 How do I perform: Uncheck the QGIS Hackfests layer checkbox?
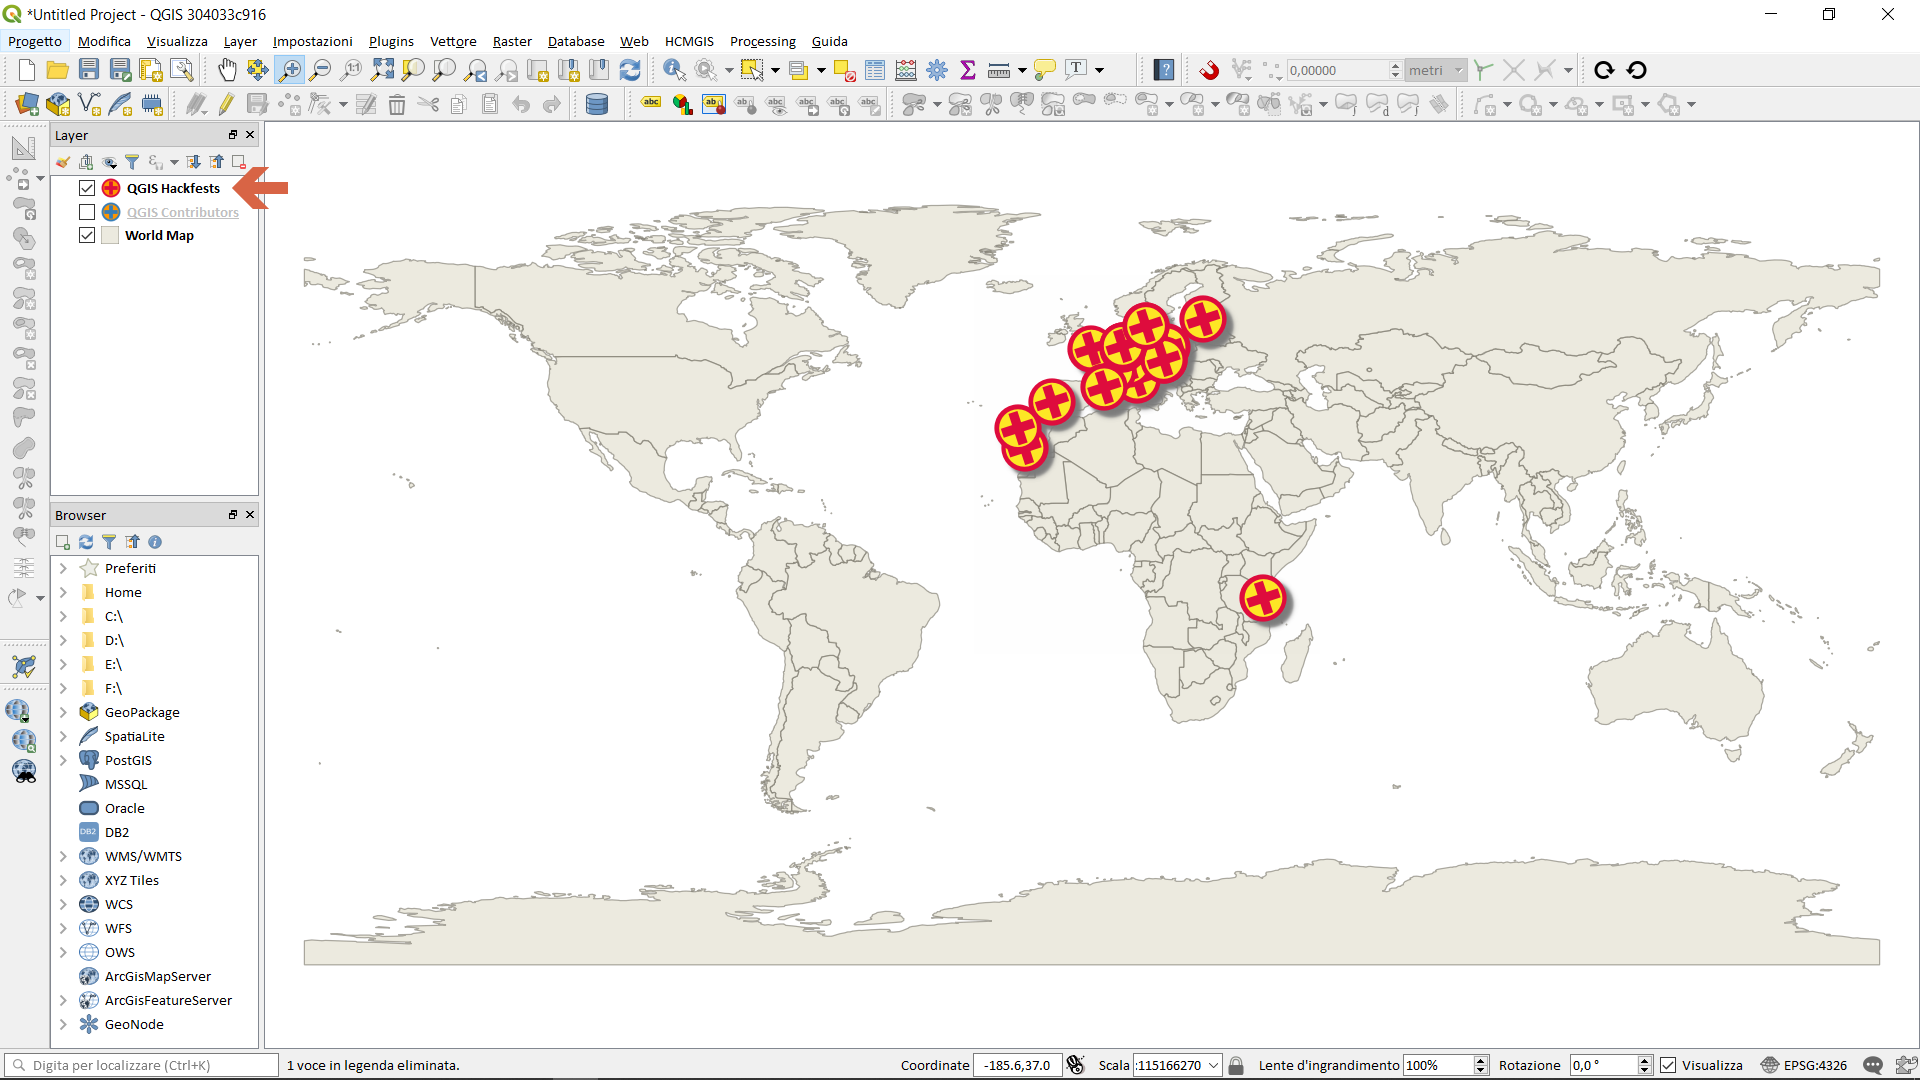pyautogui.click(x=87, y=188)
